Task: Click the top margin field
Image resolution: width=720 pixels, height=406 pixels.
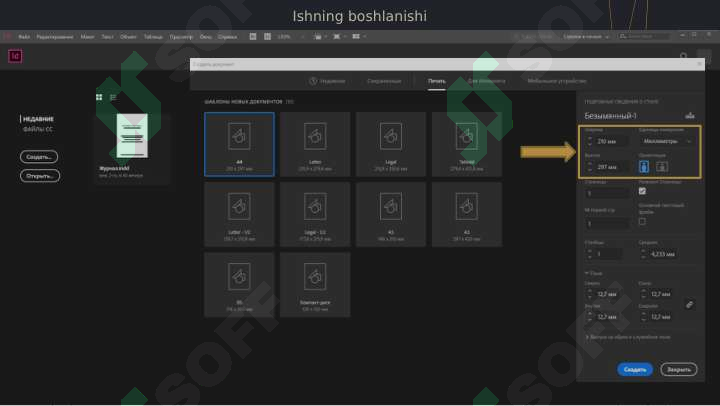Action: coord(609,294)
